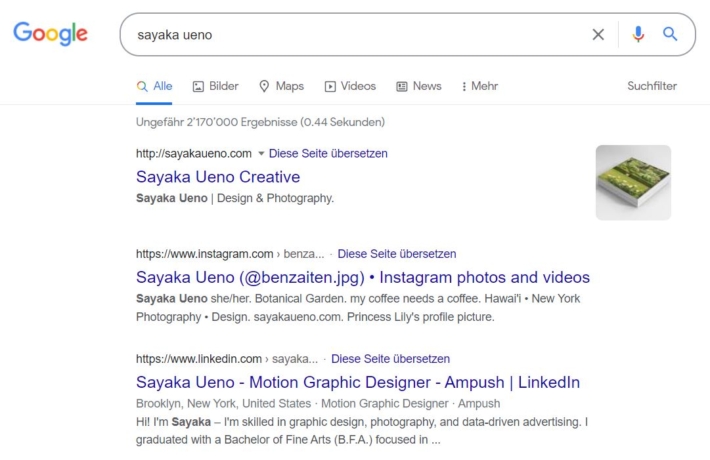Screen dimensions: 710x460
Task: Switch to the Bilder tab
Action: pyautogui.click(x=216, y=86)
